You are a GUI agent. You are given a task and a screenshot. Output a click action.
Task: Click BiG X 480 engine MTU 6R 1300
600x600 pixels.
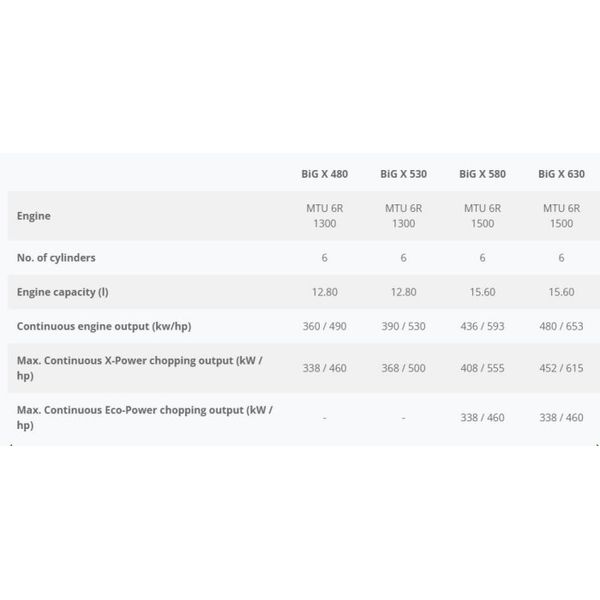(324, 216)
